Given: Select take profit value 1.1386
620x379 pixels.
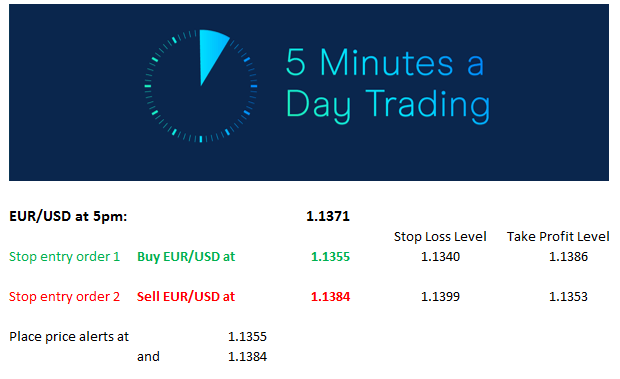Looking at the screenshot, I should [568, 256].
